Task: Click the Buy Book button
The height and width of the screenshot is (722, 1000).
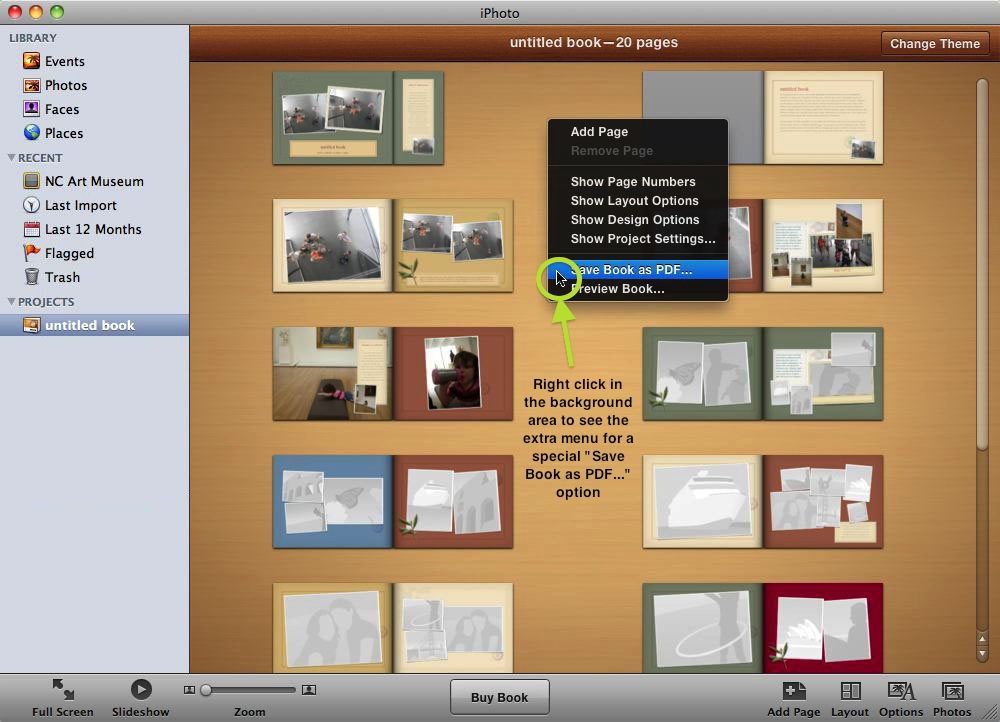Action: [499, 697]
